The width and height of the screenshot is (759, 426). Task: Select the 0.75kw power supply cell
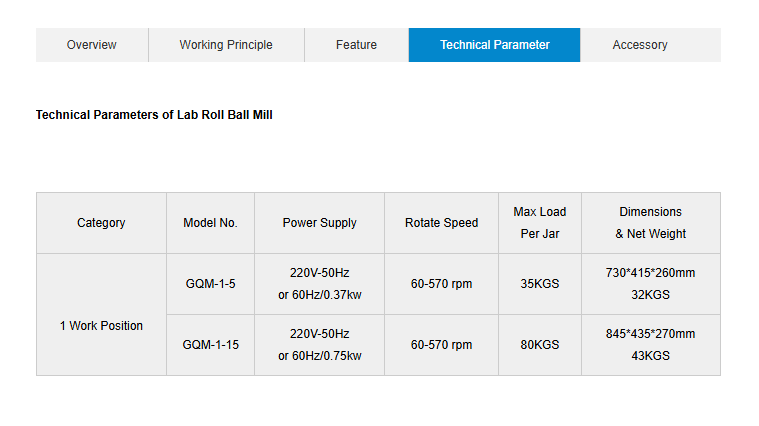(319, 345)
